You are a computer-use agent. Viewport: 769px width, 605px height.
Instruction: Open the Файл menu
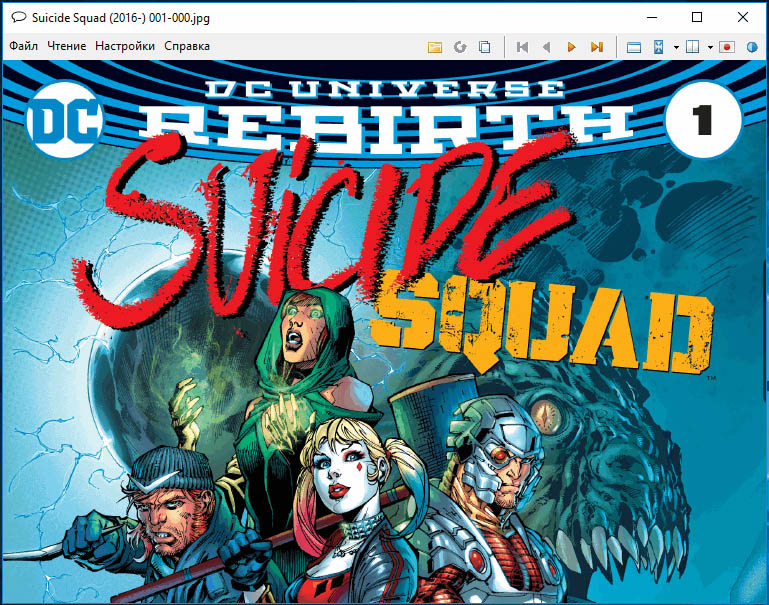tap(23, 46)
